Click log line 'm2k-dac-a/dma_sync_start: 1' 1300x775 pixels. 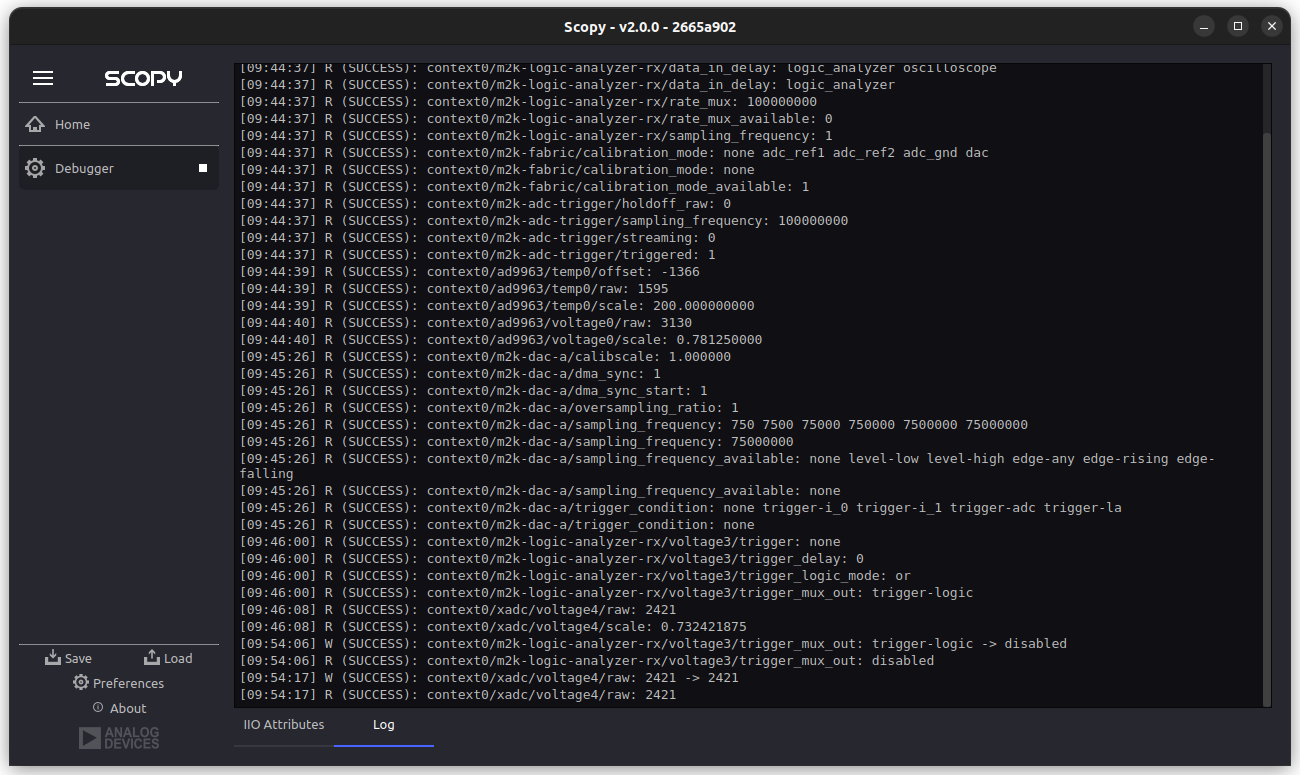click(474, 391)
